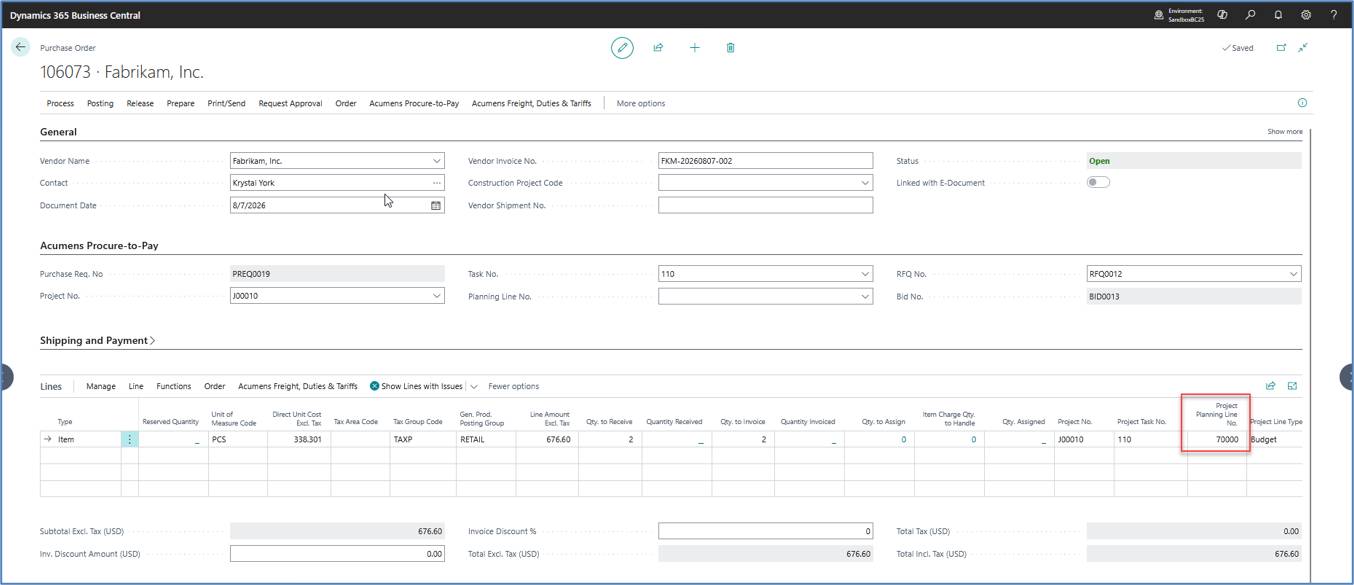The image size is (1354, 585).
Task: Delete the order with trash icon
Action: point(730,47)
